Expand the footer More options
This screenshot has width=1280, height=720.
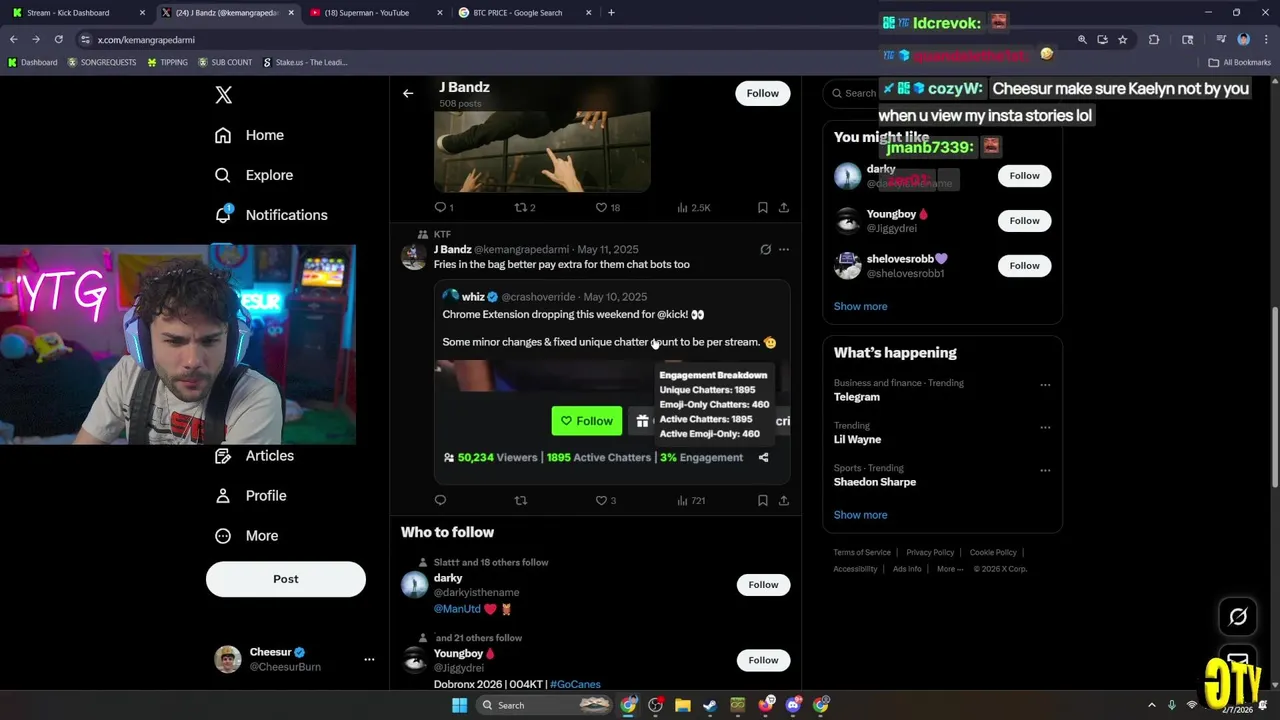pos(950,569)
